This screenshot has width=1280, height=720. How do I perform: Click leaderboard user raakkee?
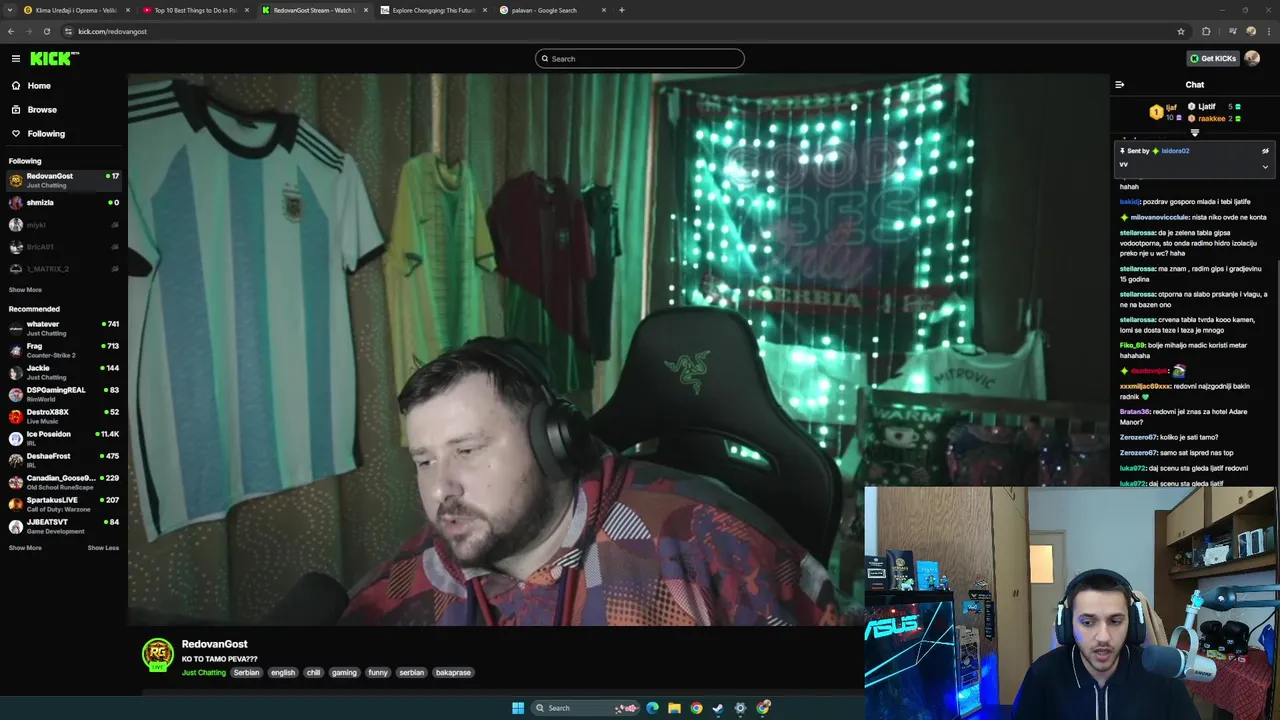1212,118
